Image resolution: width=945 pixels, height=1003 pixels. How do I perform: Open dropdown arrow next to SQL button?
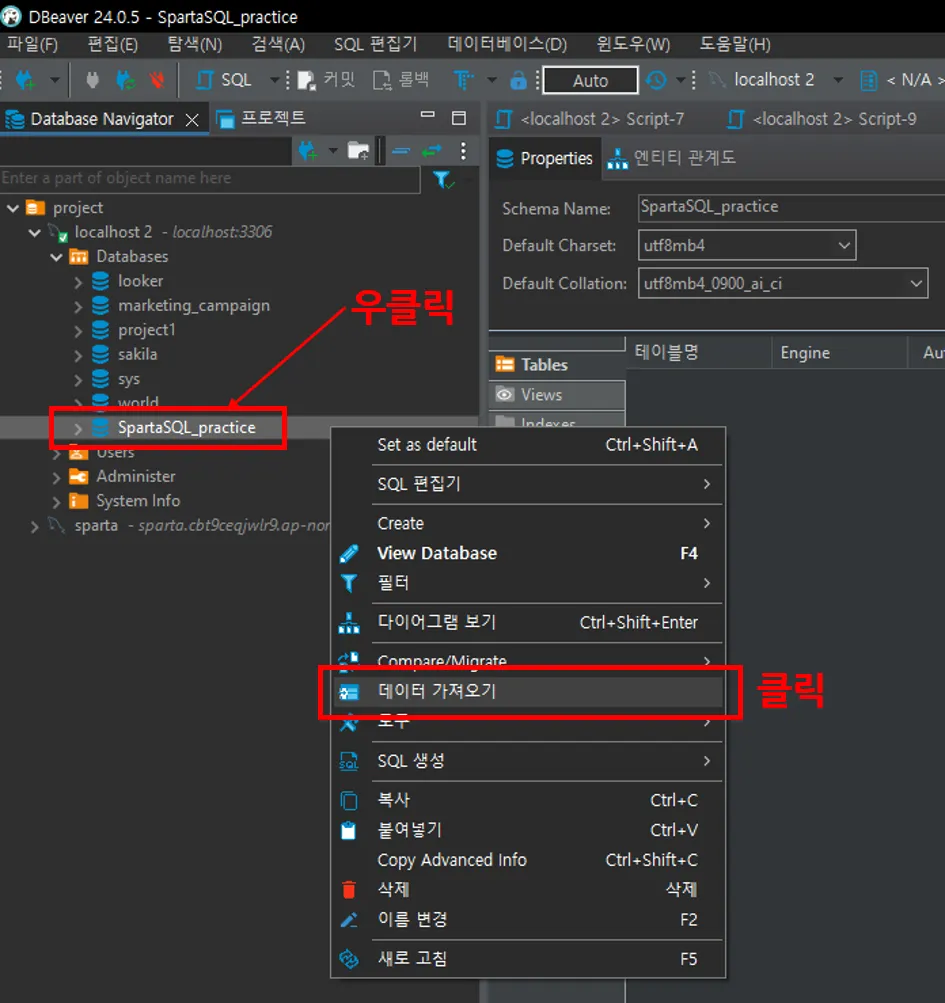click(x=274, y=80)
